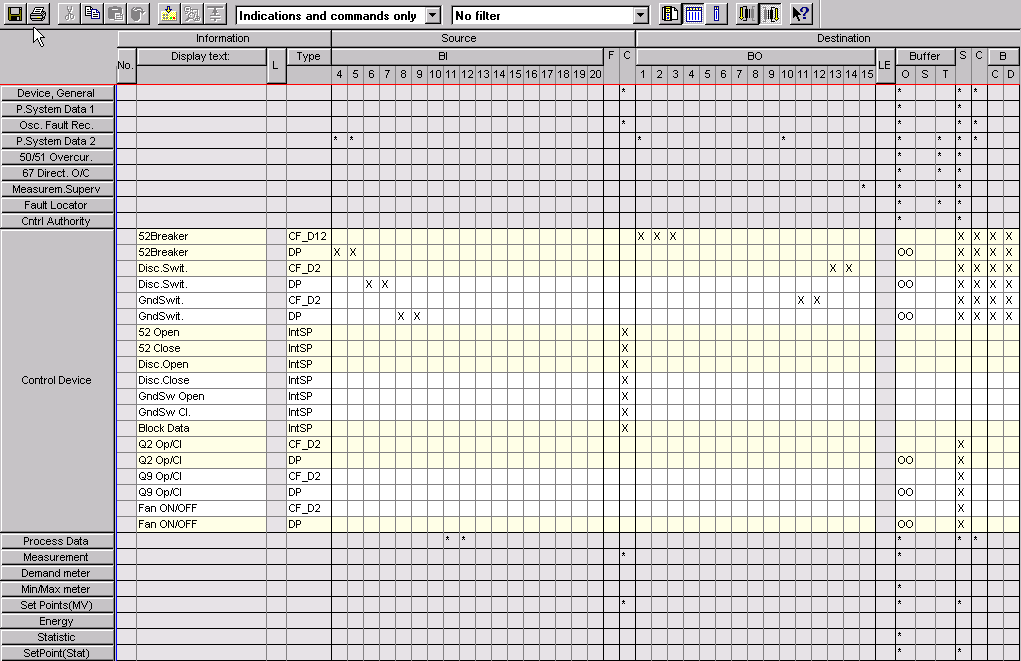
Task: Click the context help arrow-question icon
Action: point(801,14)
